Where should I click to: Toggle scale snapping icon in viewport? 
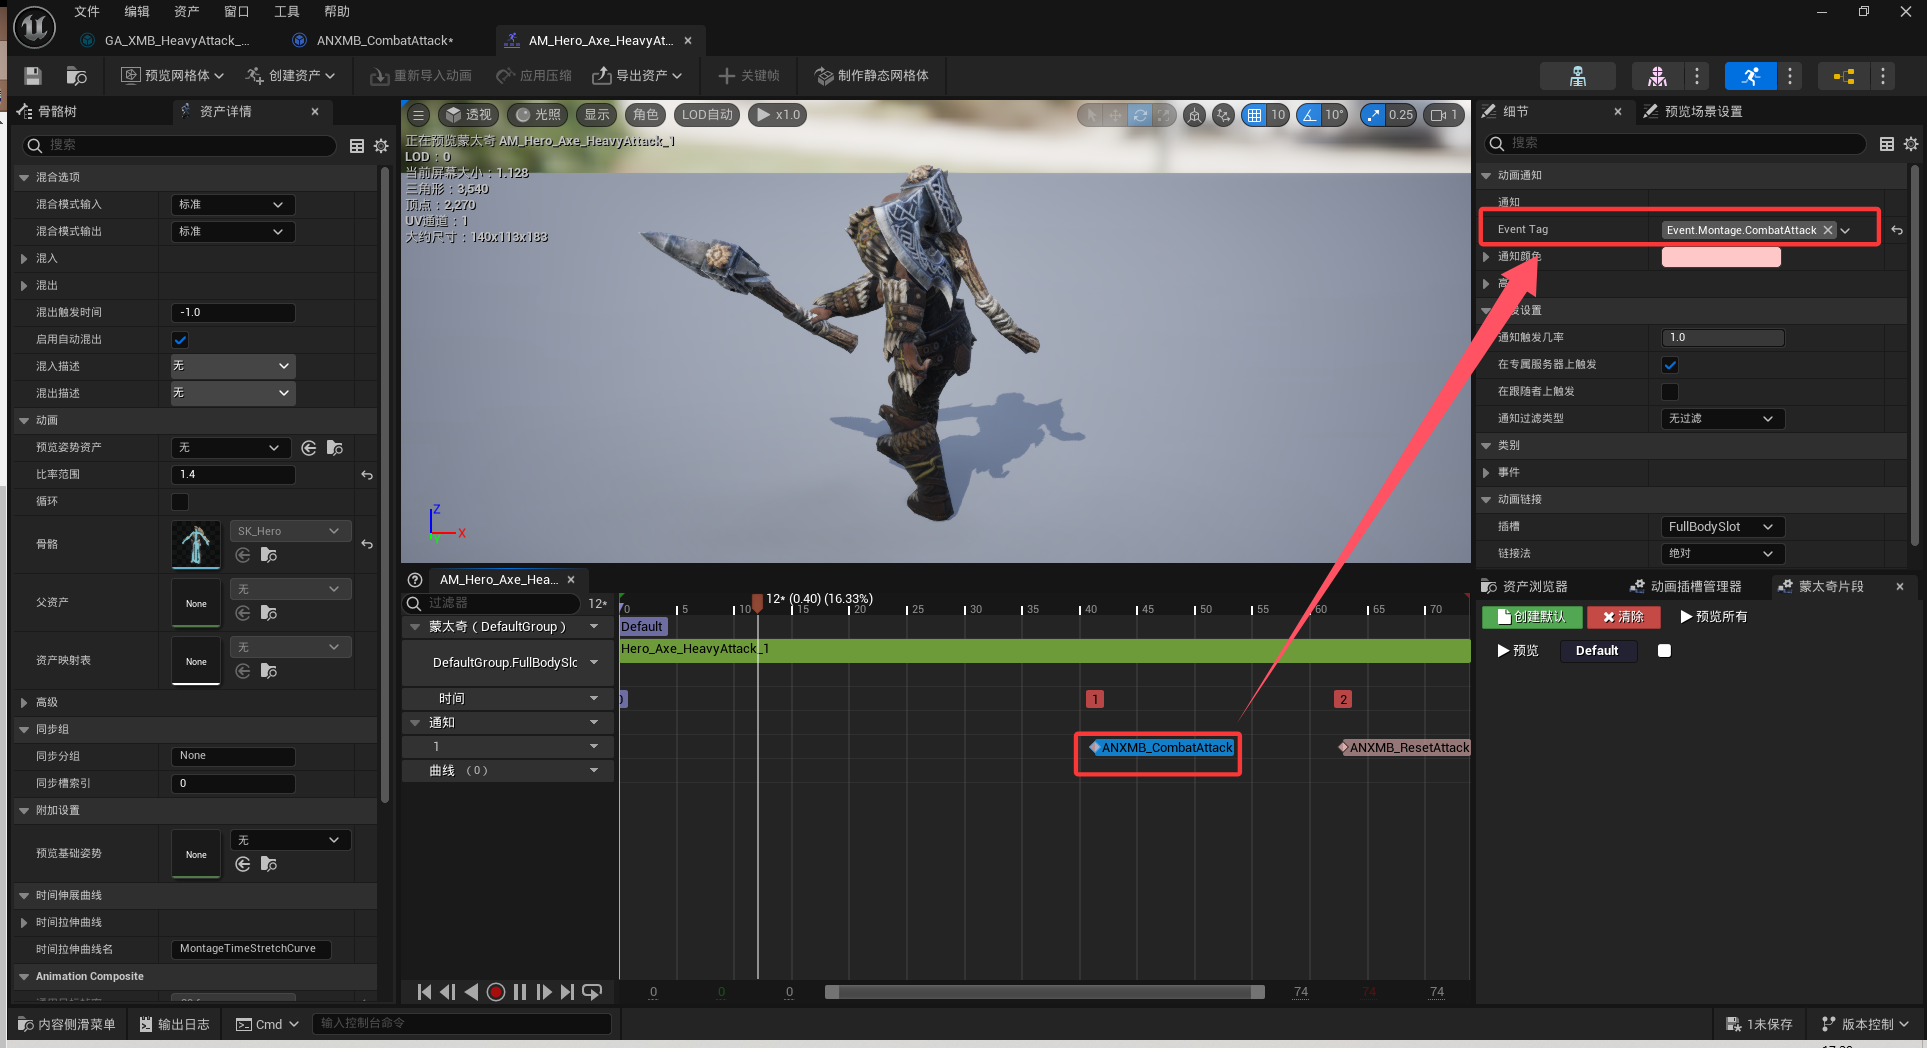point(1373,115)
